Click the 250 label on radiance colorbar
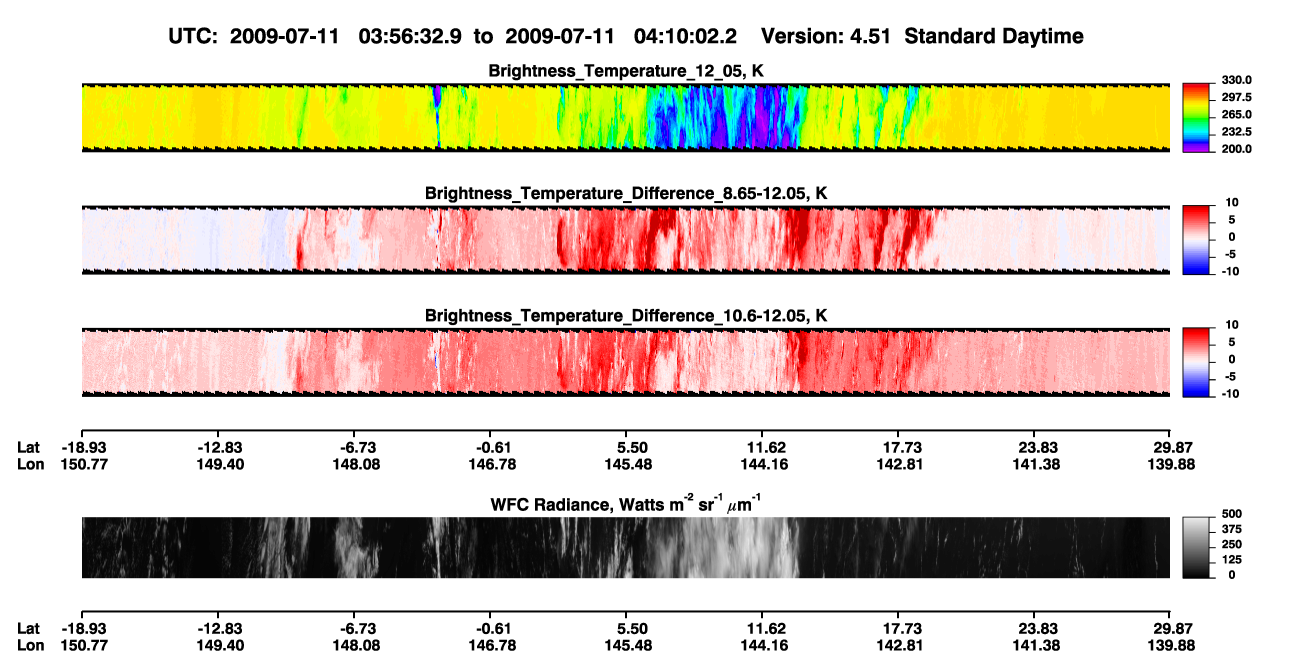Screen dimensions: 1300x667 pyautogui.click(x=1234, y=544)
